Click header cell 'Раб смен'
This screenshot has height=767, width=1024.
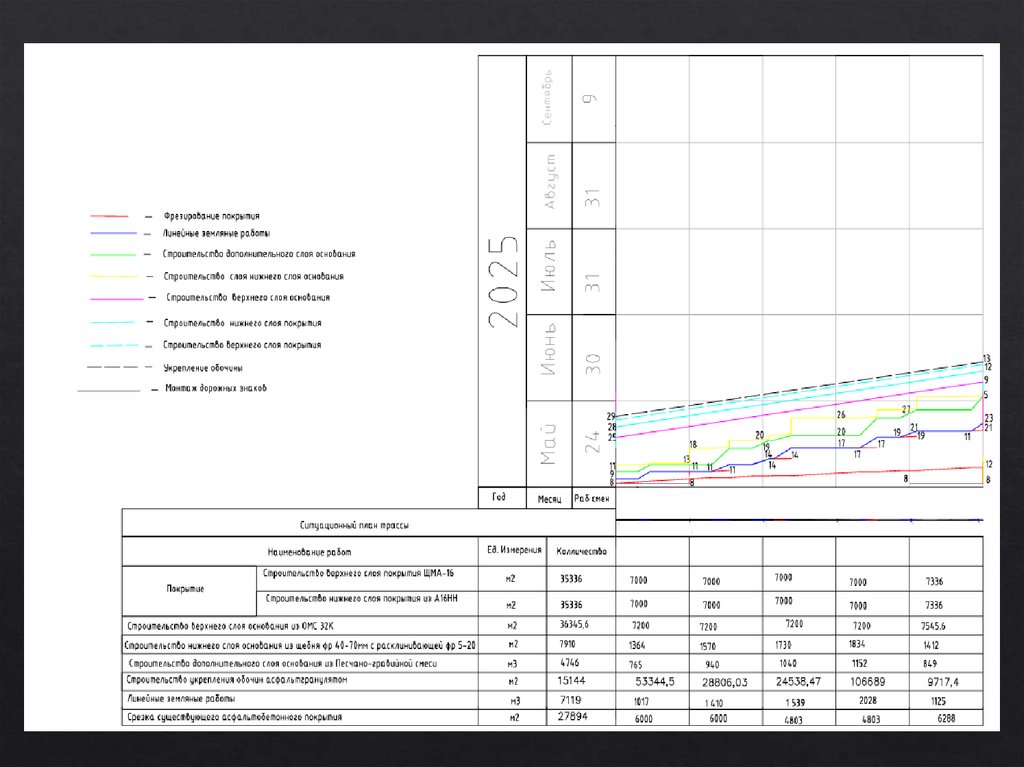[x=592, y=499]
